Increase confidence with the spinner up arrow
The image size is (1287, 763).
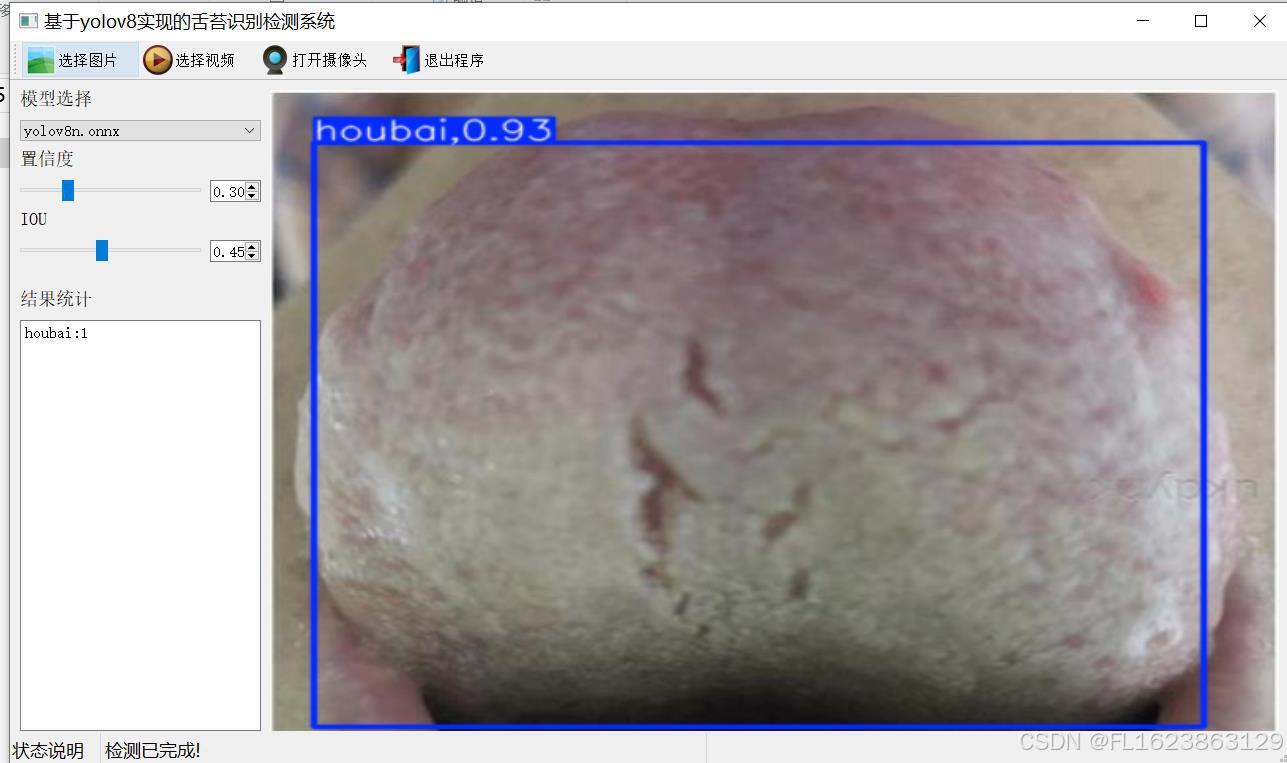(x=252, y=187)
